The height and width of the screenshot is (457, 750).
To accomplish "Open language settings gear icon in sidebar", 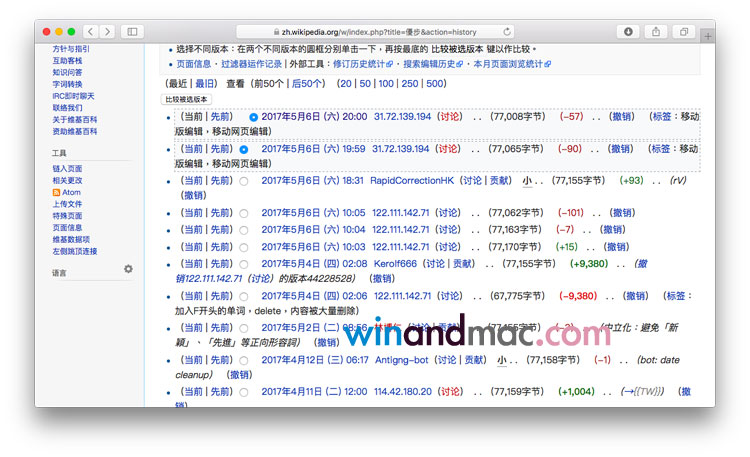I will pos(128,269).
